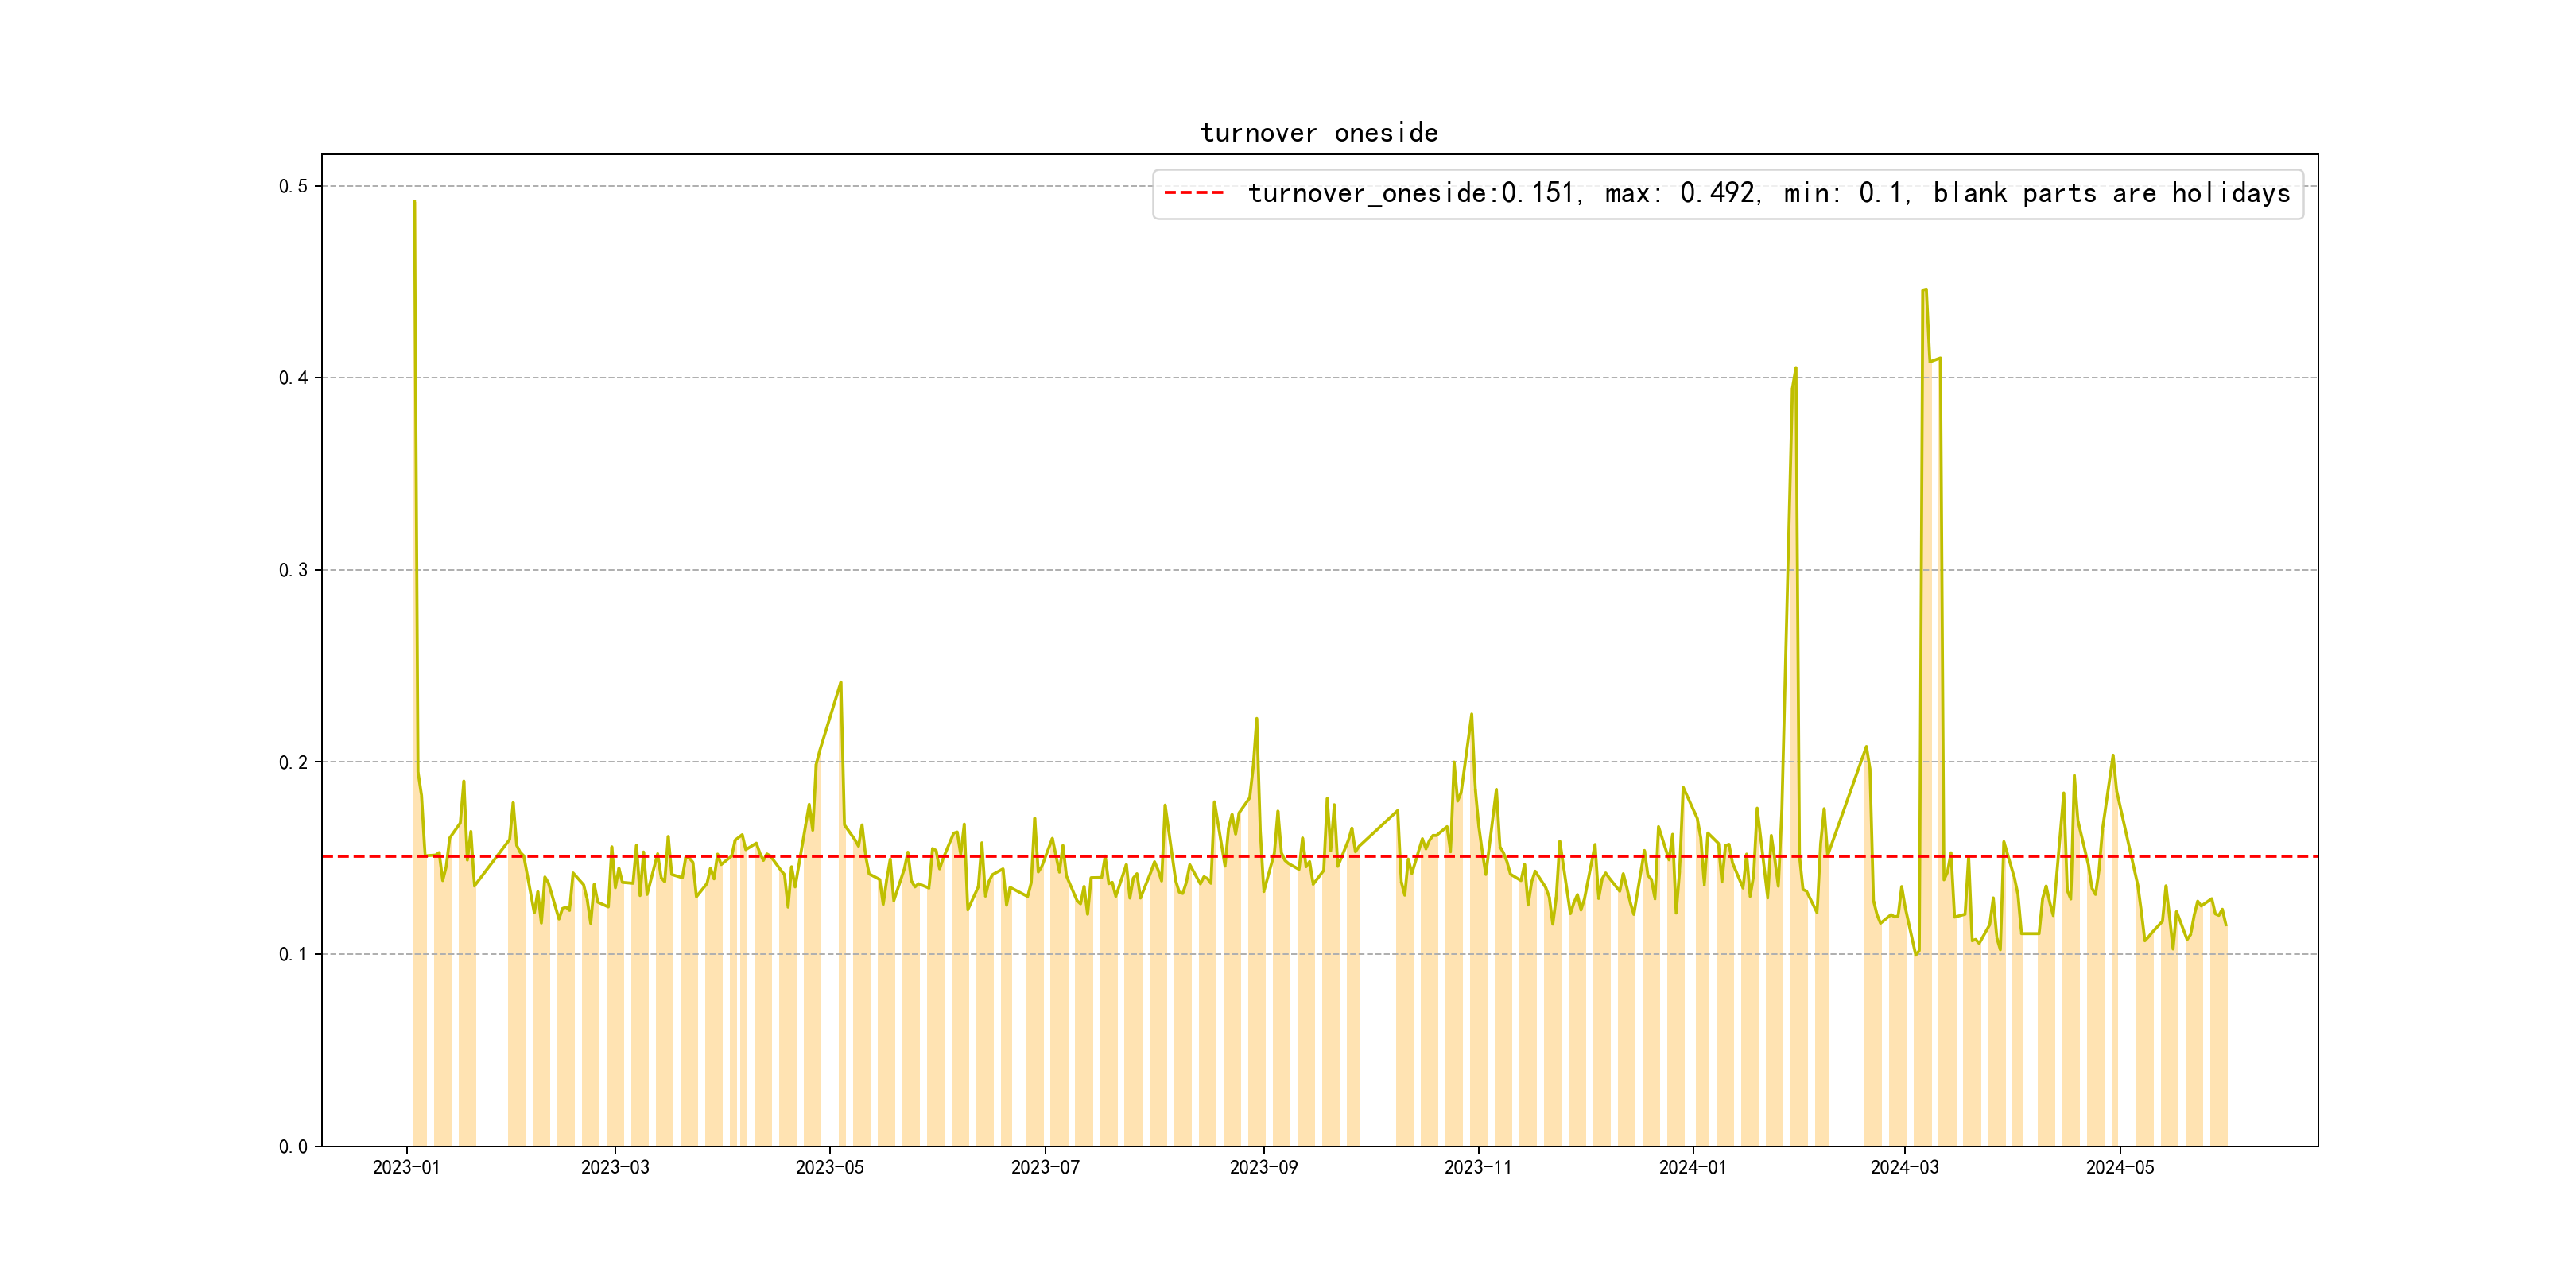Click the 2023-05 x-axis tick label

click(829, 1167)
